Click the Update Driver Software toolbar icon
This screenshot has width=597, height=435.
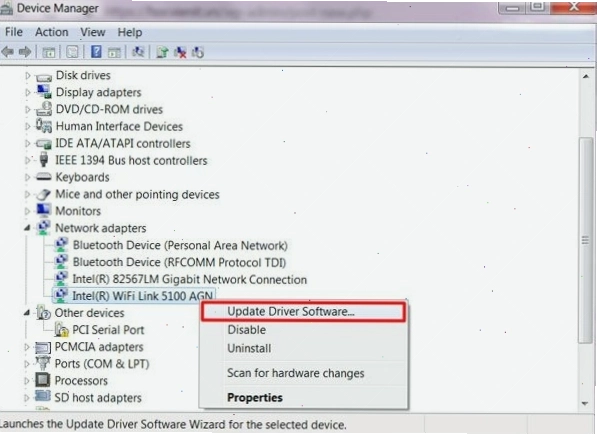coord(162,52)
